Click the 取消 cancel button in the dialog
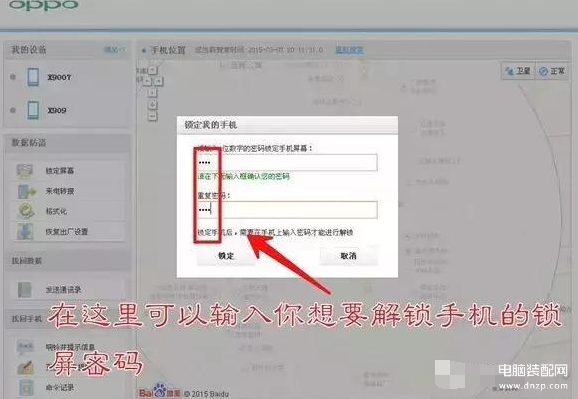This screenshot has width=578, height=399. pos(348,256)
